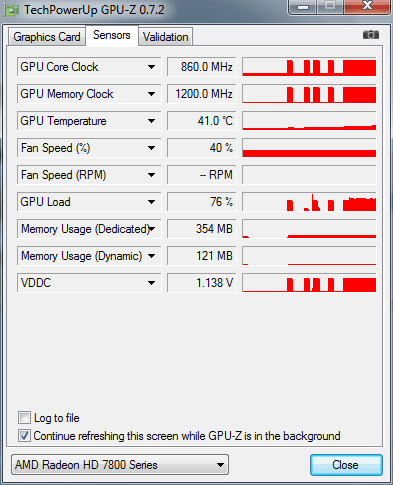
Task: Minimize the GPU-Z window
Action: click(x=303, y=6)
